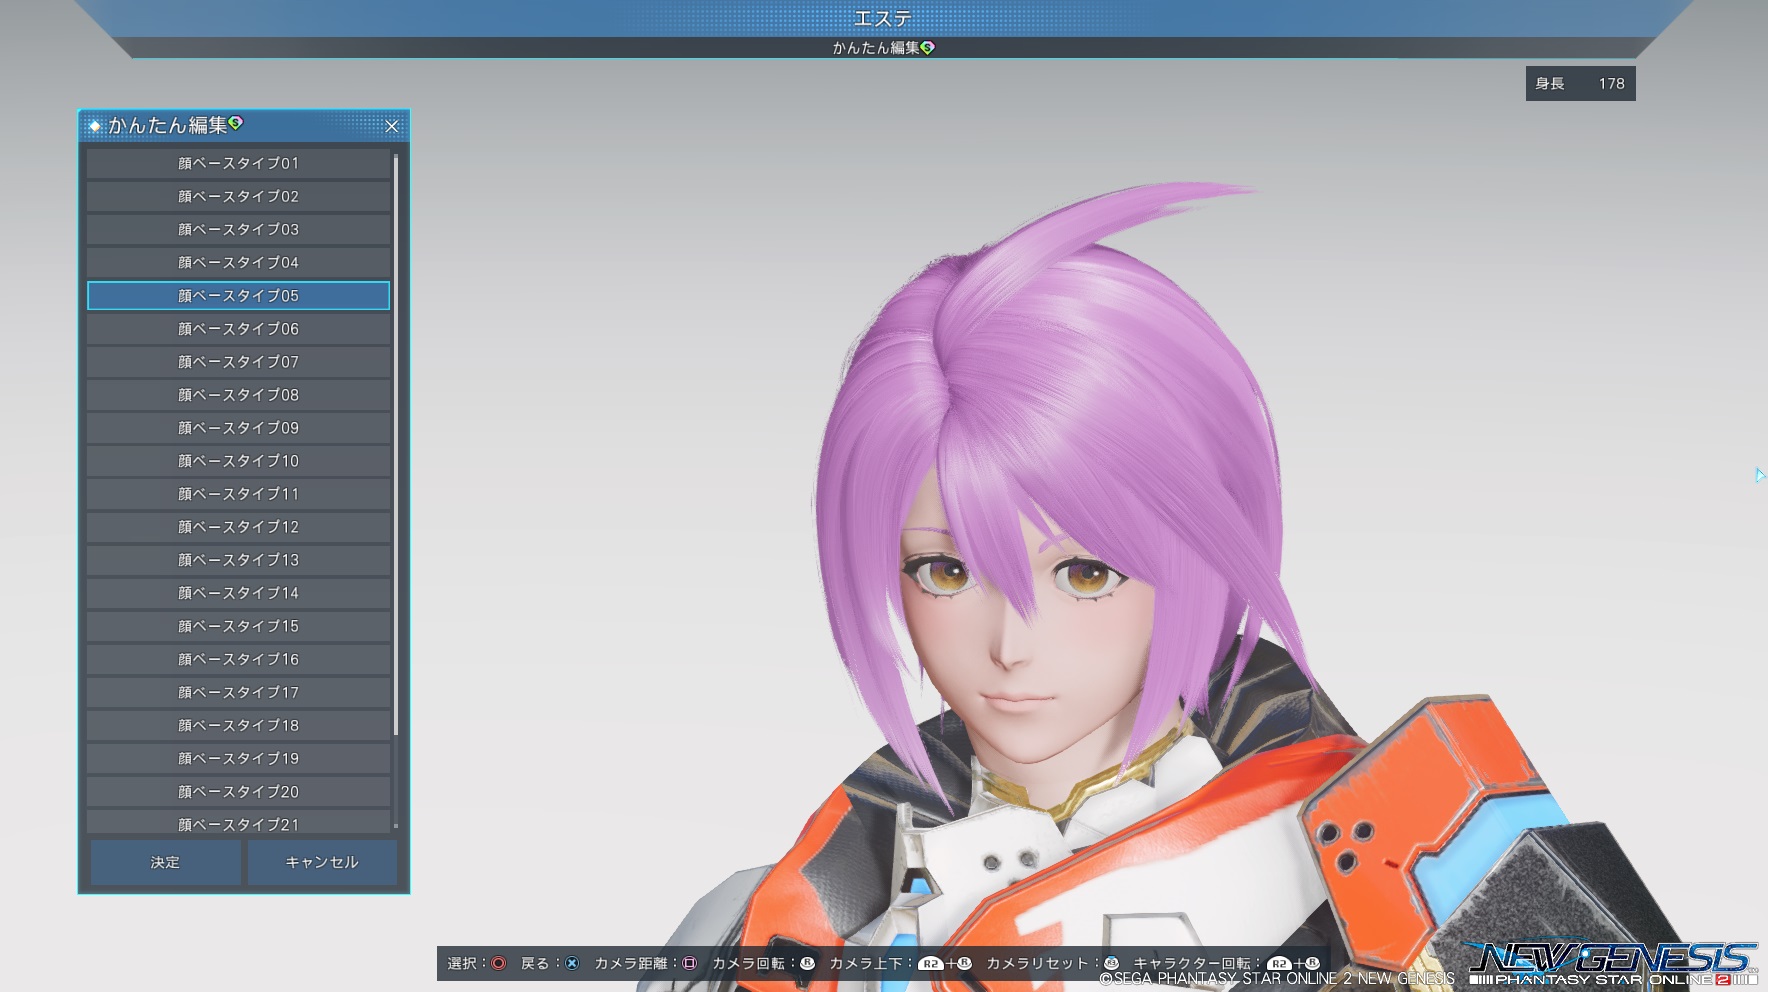Click the square button icon for カメラ距離
Viewport: 1768px width, 992px height.
pos(689,963)
